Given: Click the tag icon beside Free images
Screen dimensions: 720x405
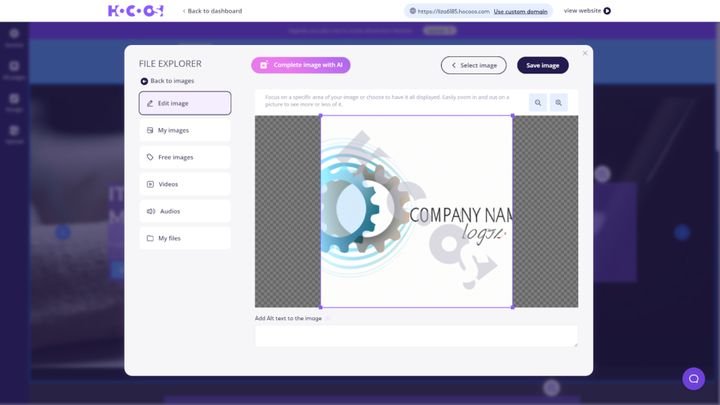Looking at the screenshot, I should pyautogui.click(x=150, y=157).
